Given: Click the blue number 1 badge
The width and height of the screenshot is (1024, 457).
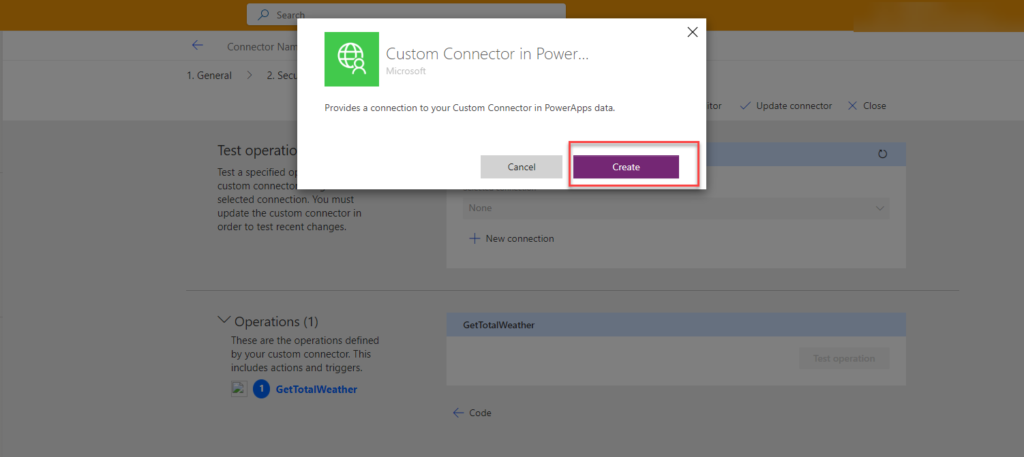Looking at the screenshot, I should click(x=261, y=389).
